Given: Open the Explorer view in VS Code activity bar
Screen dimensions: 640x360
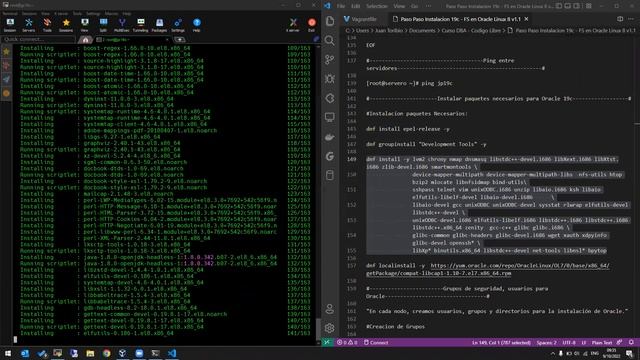Looking at the screenshot, I should pos(330,21).
